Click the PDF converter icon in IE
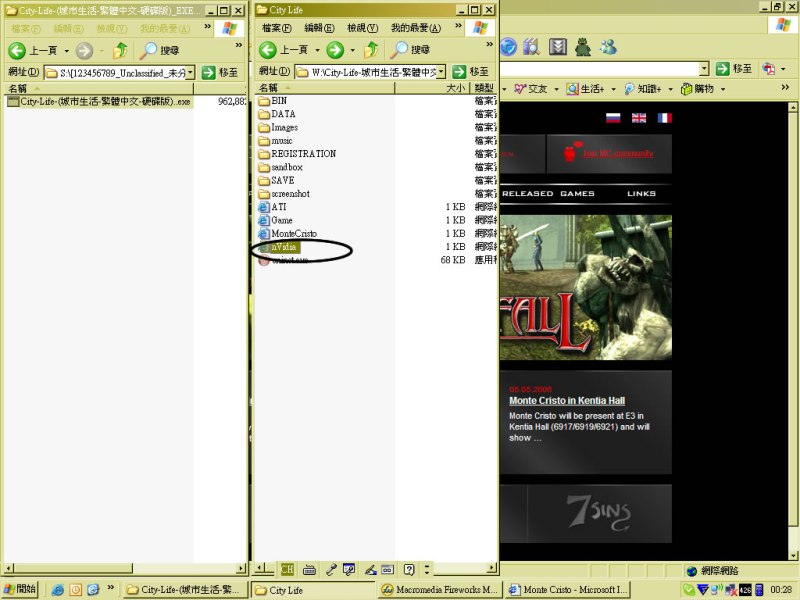 point(769,68)
